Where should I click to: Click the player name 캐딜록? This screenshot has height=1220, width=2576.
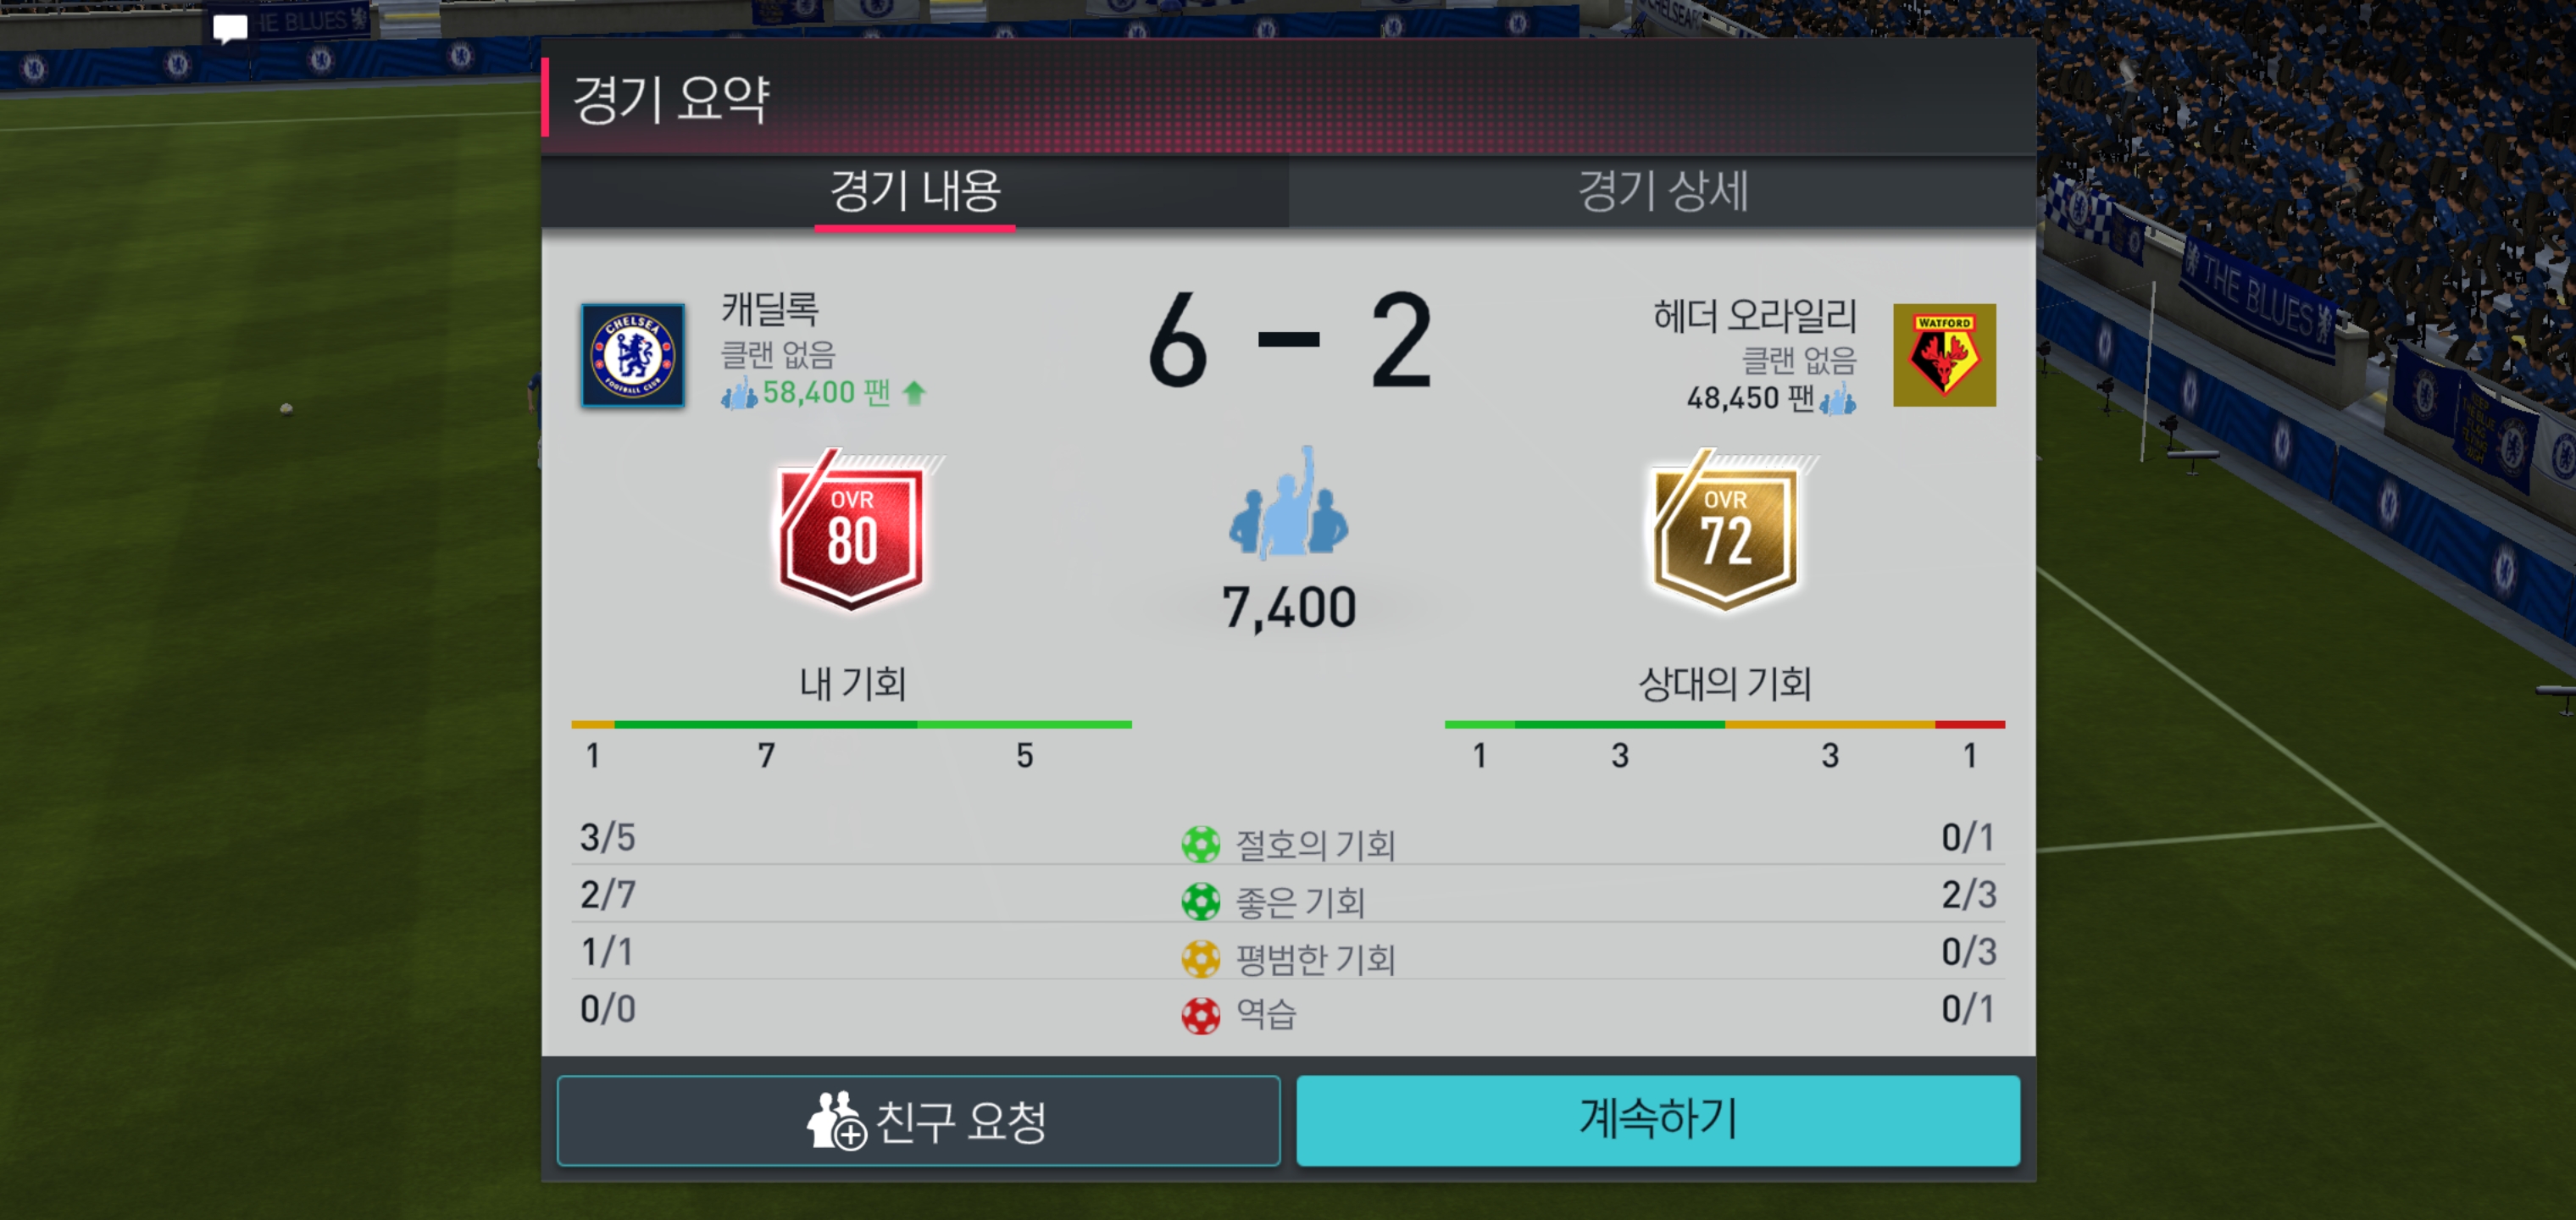tap(770, 309)
